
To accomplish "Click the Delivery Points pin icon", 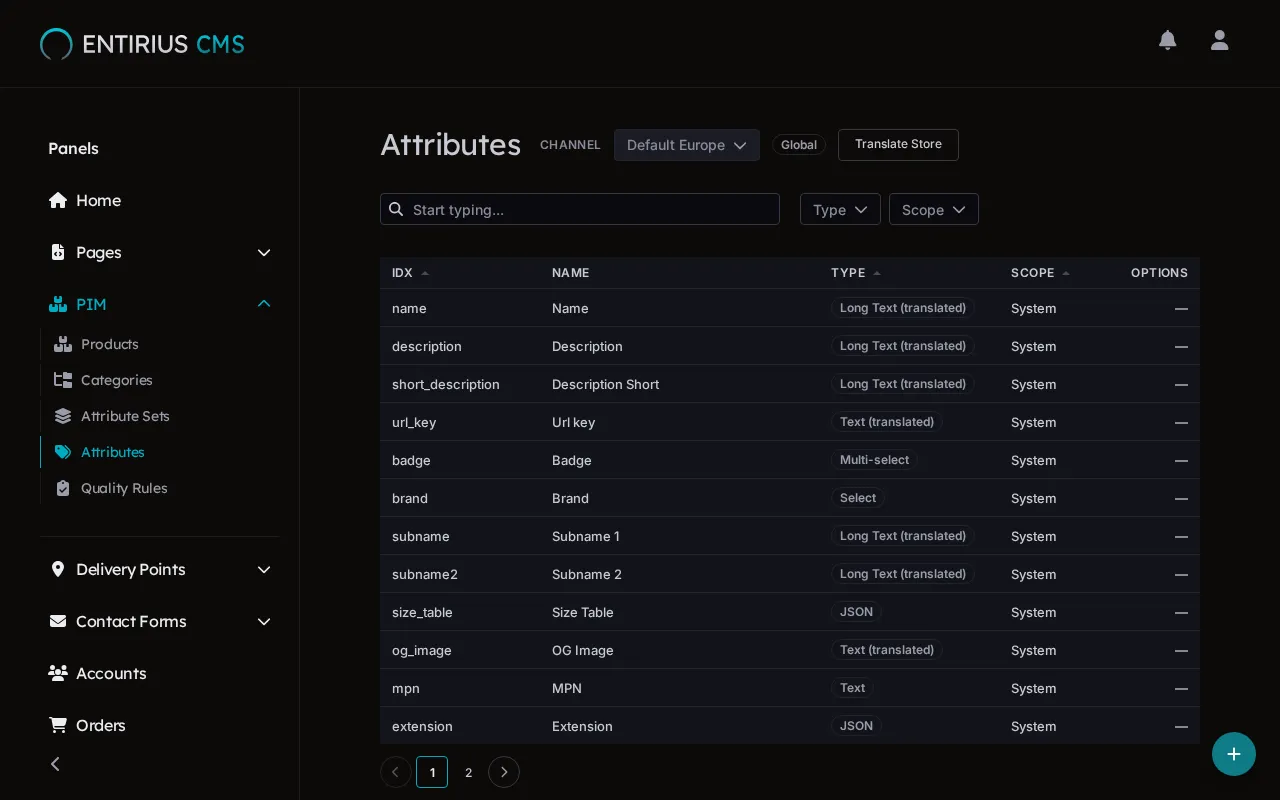I will pyautogui.click(x=58, y=569).
